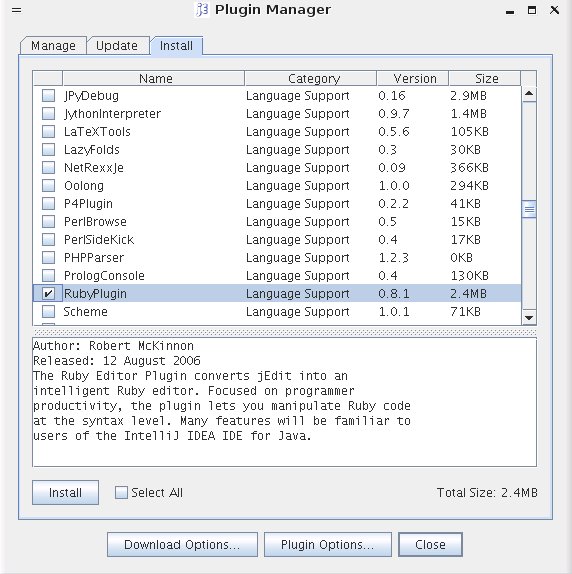Click inside the plugin description text area
Image resolution: width=572 pixels, height=574 pixels.
[284, 402]
